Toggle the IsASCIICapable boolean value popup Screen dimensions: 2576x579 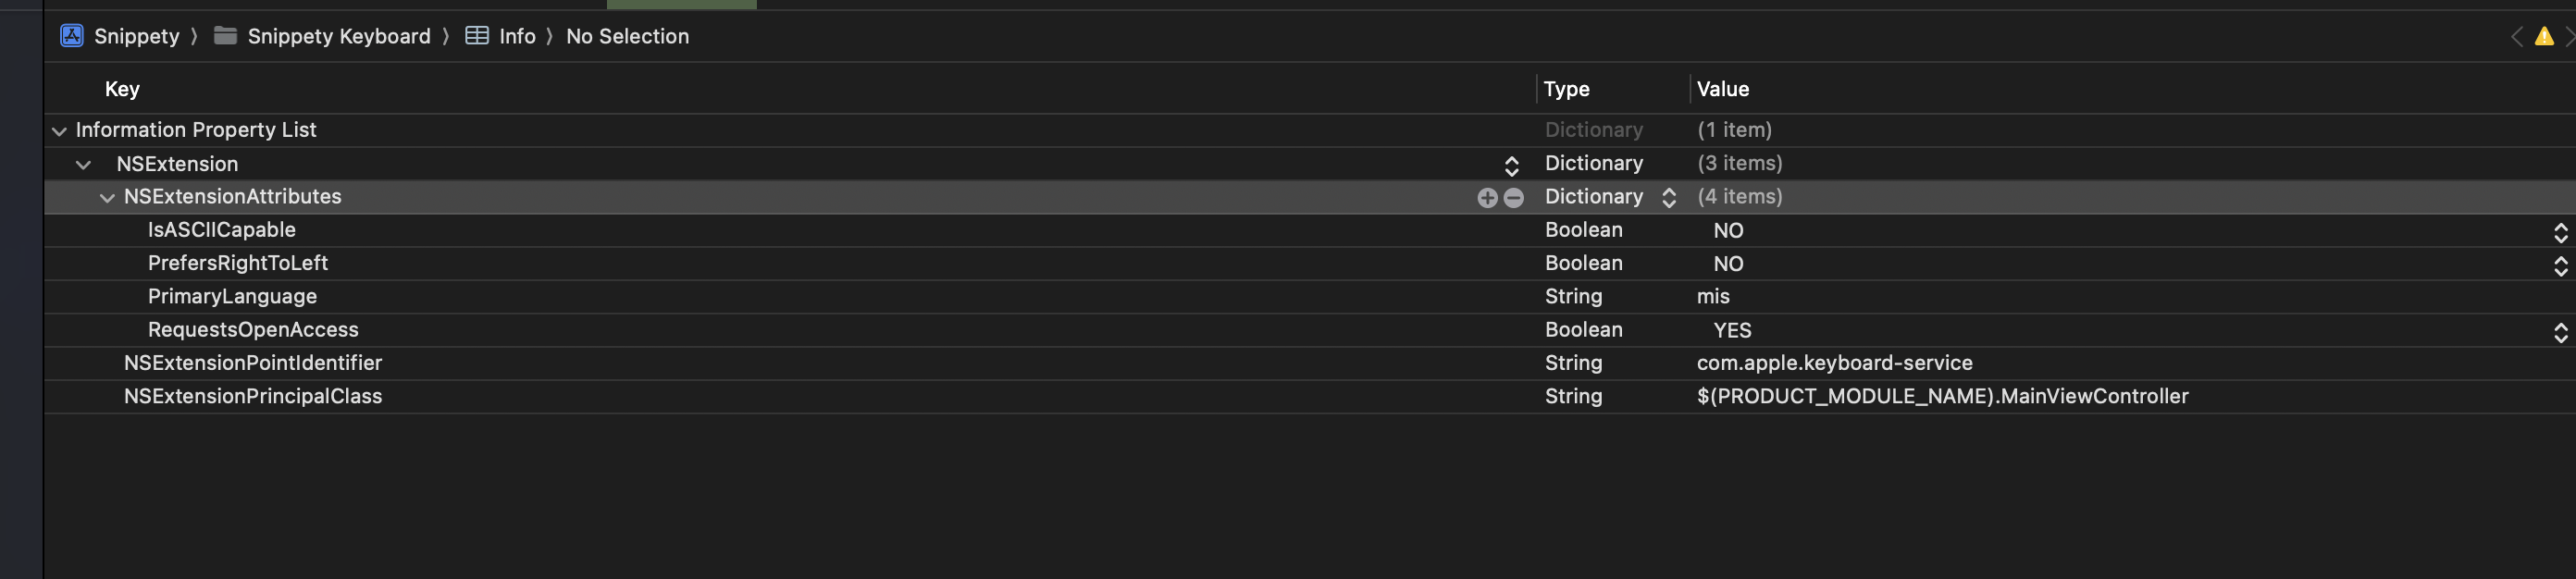pos(2560,232)
